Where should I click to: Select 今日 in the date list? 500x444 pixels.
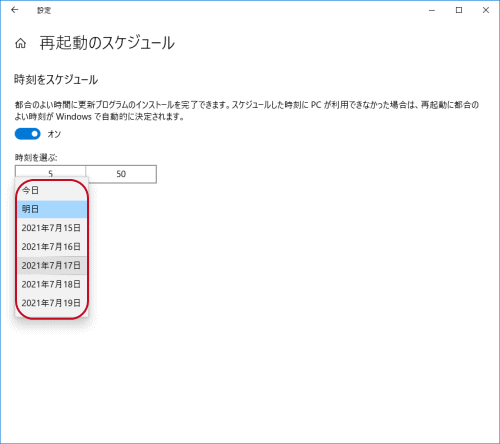pos(52,190)
